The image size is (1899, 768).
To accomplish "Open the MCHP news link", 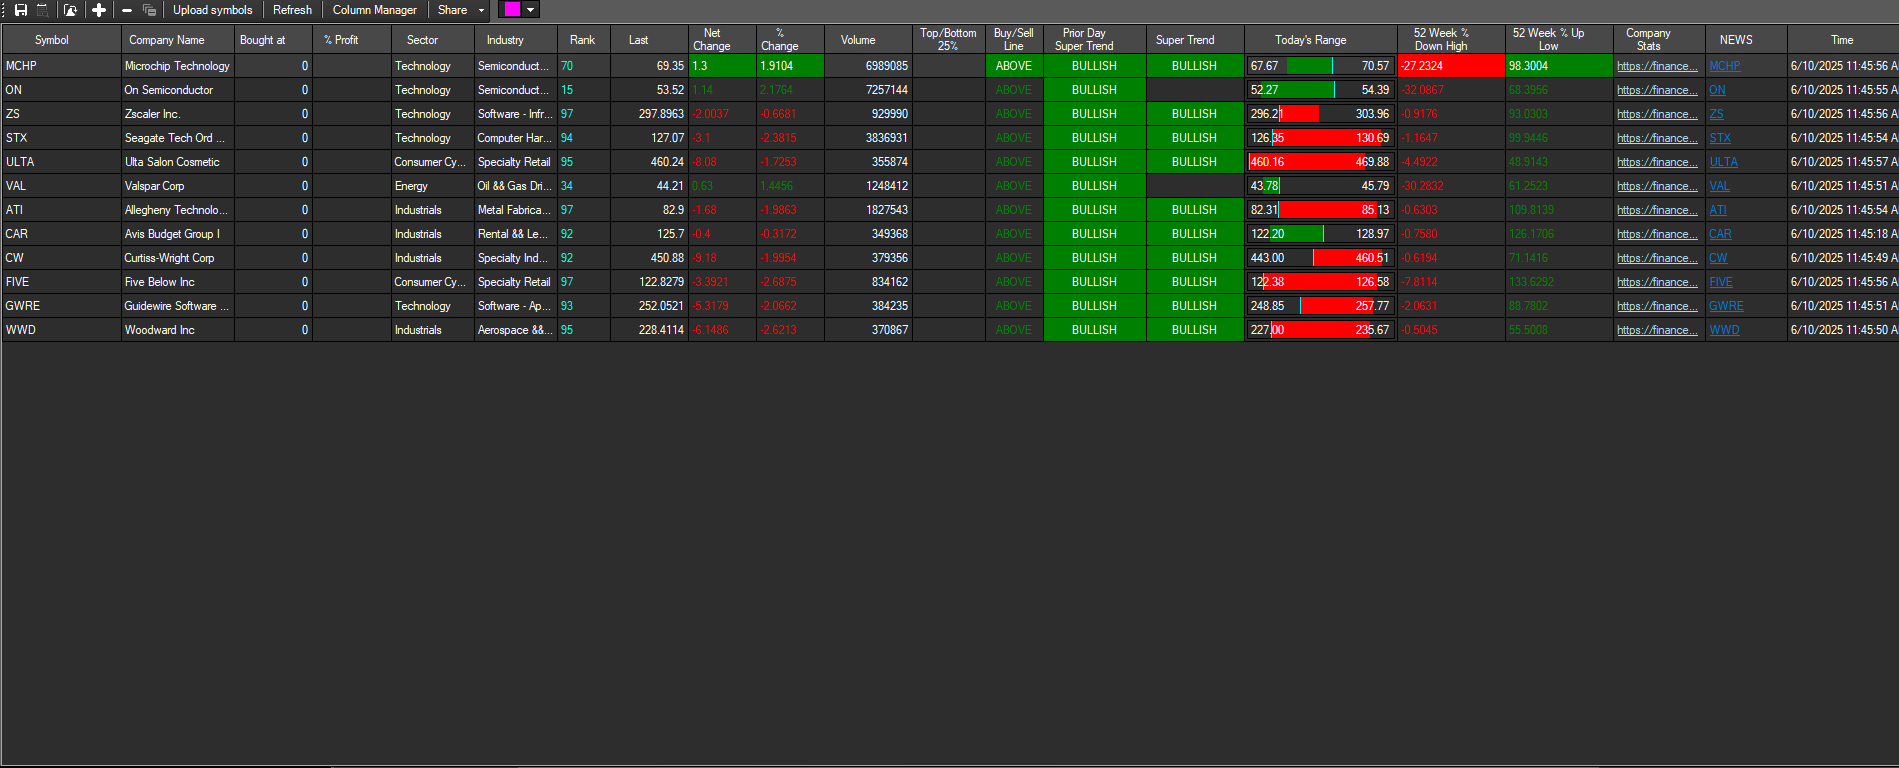I will click(1724, 66).
